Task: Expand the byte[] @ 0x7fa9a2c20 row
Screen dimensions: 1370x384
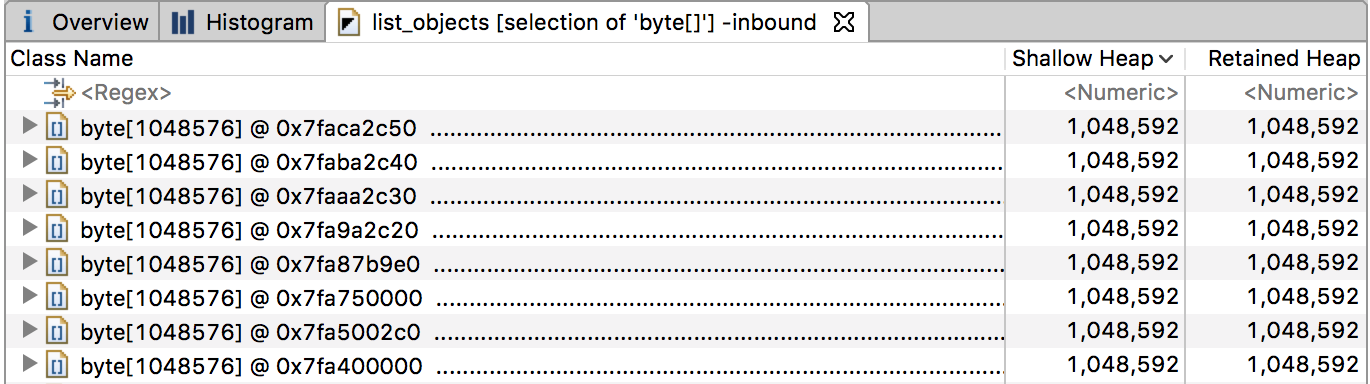Action: (30, 228)
